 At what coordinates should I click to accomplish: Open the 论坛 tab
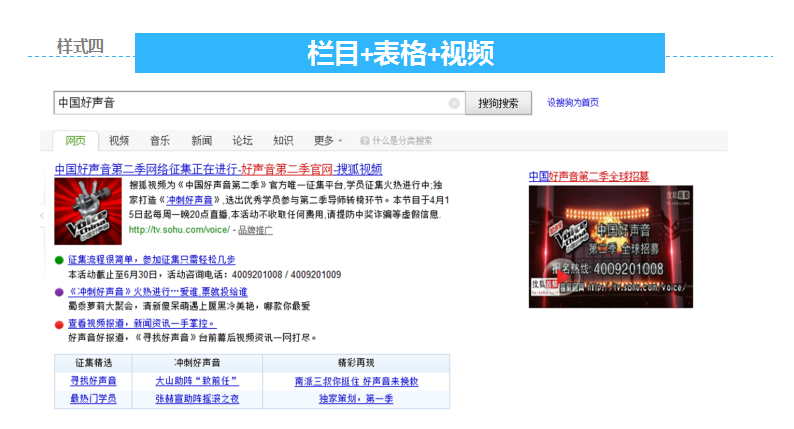pos(242,141)
